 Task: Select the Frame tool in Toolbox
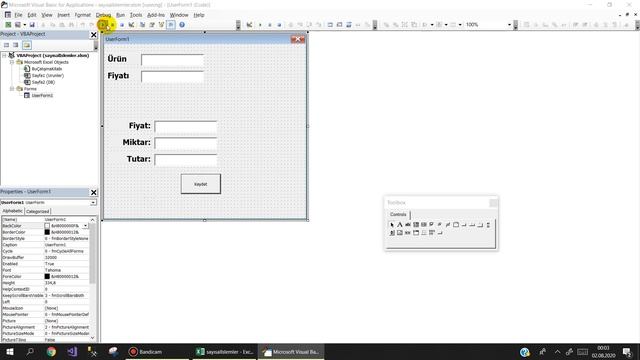456,224
